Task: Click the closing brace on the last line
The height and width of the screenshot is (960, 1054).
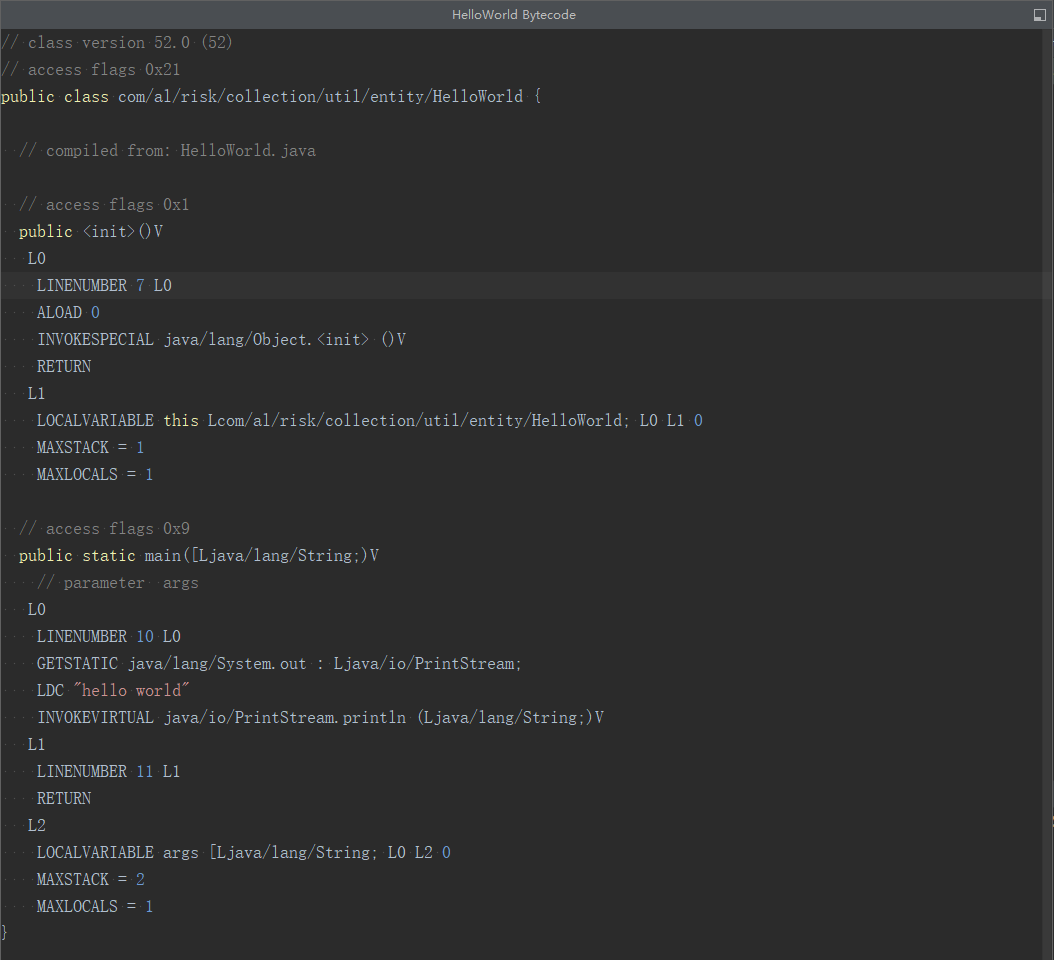Action: click(x=4, y=932)
